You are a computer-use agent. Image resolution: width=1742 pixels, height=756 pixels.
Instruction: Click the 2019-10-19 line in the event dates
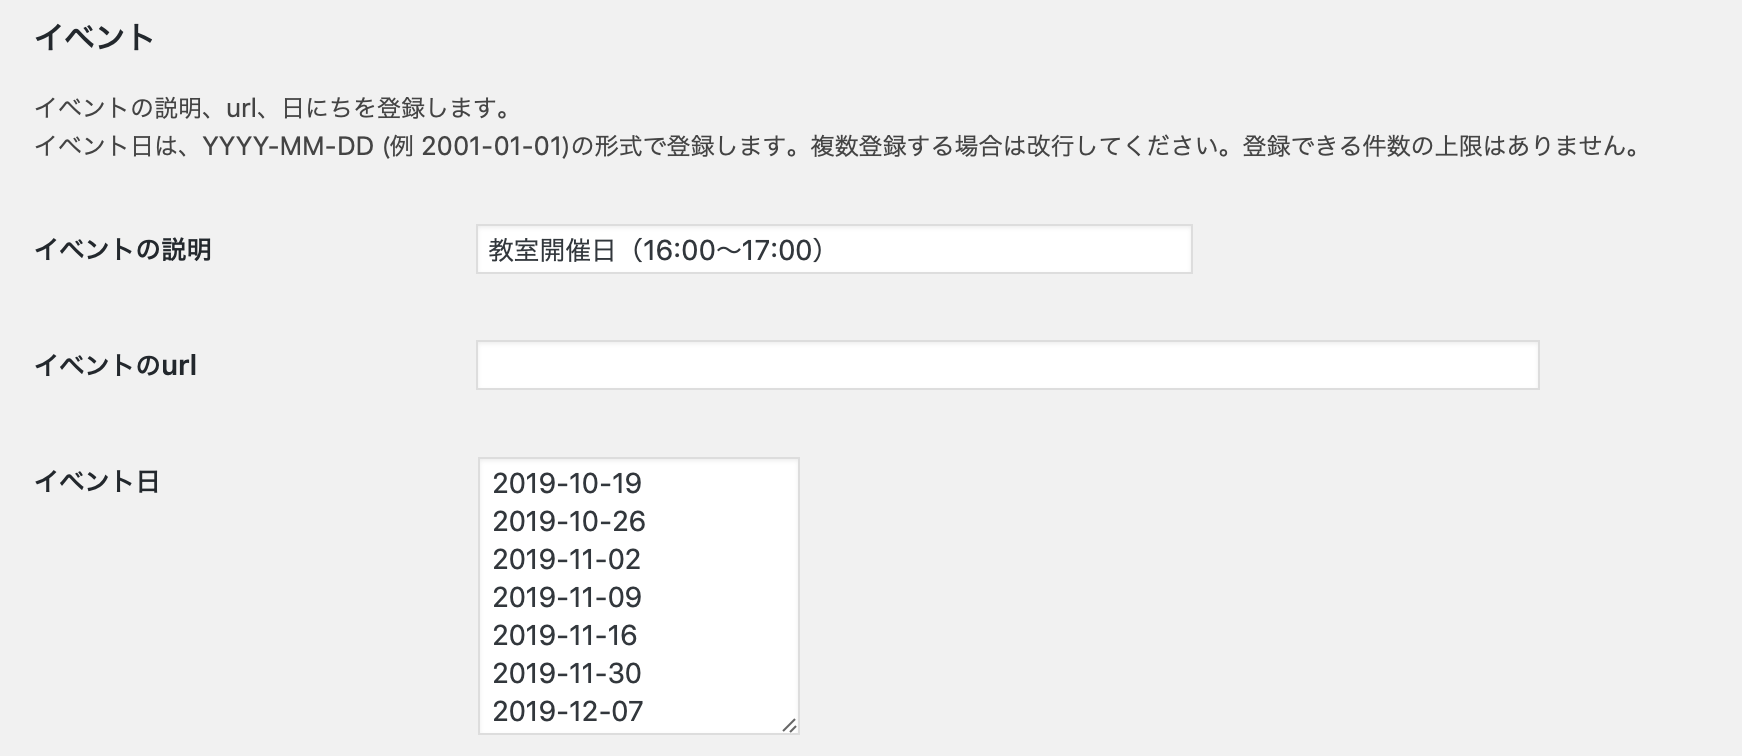[567, 484]
